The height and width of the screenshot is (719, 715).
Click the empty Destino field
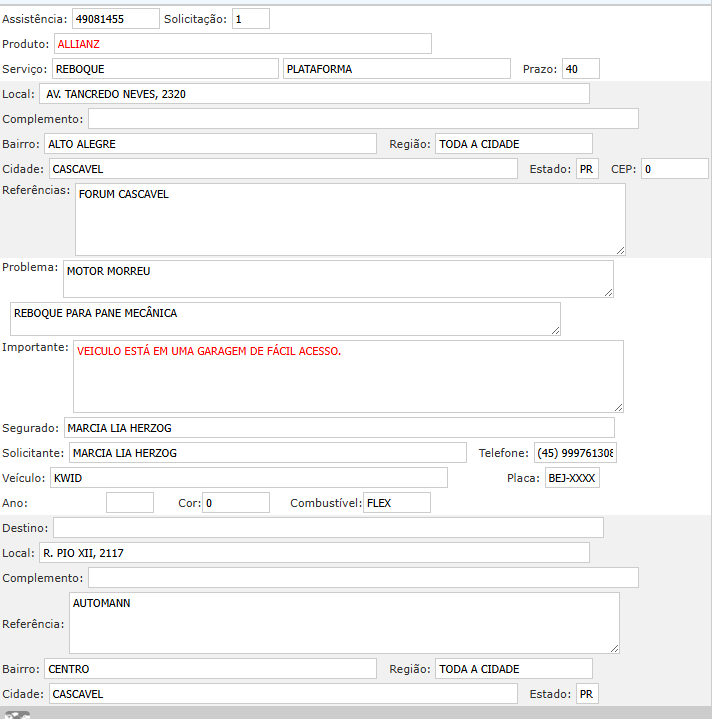[328, 527]
